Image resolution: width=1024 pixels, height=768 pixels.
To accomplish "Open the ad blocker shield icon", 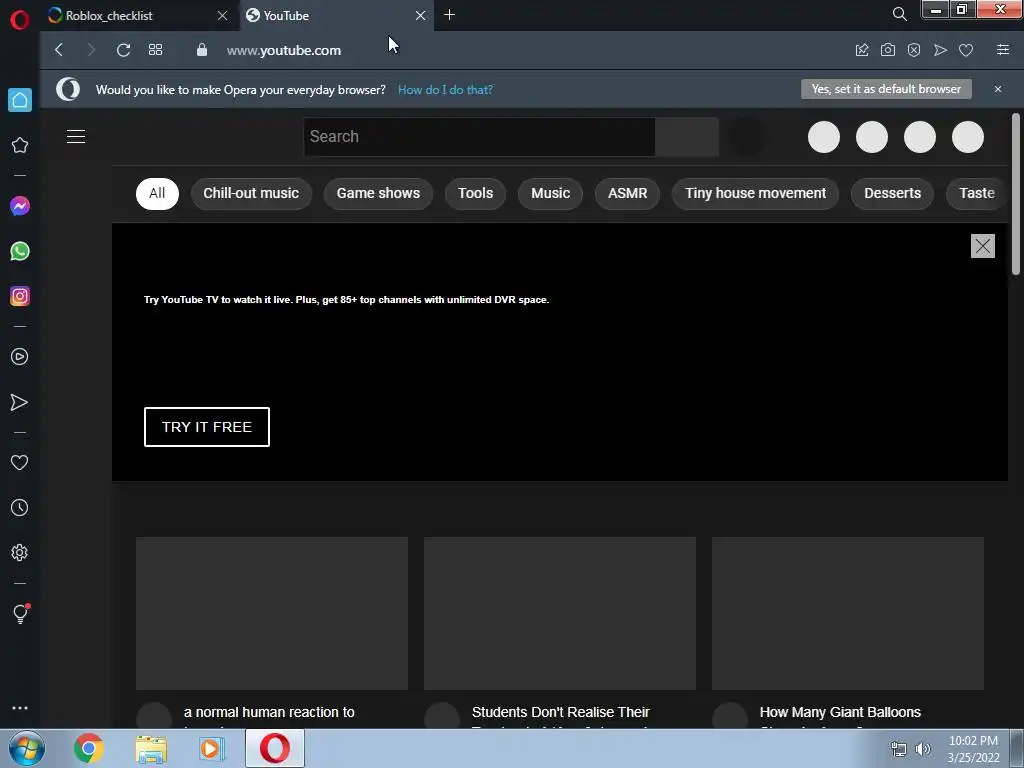I will coord(914,50).
